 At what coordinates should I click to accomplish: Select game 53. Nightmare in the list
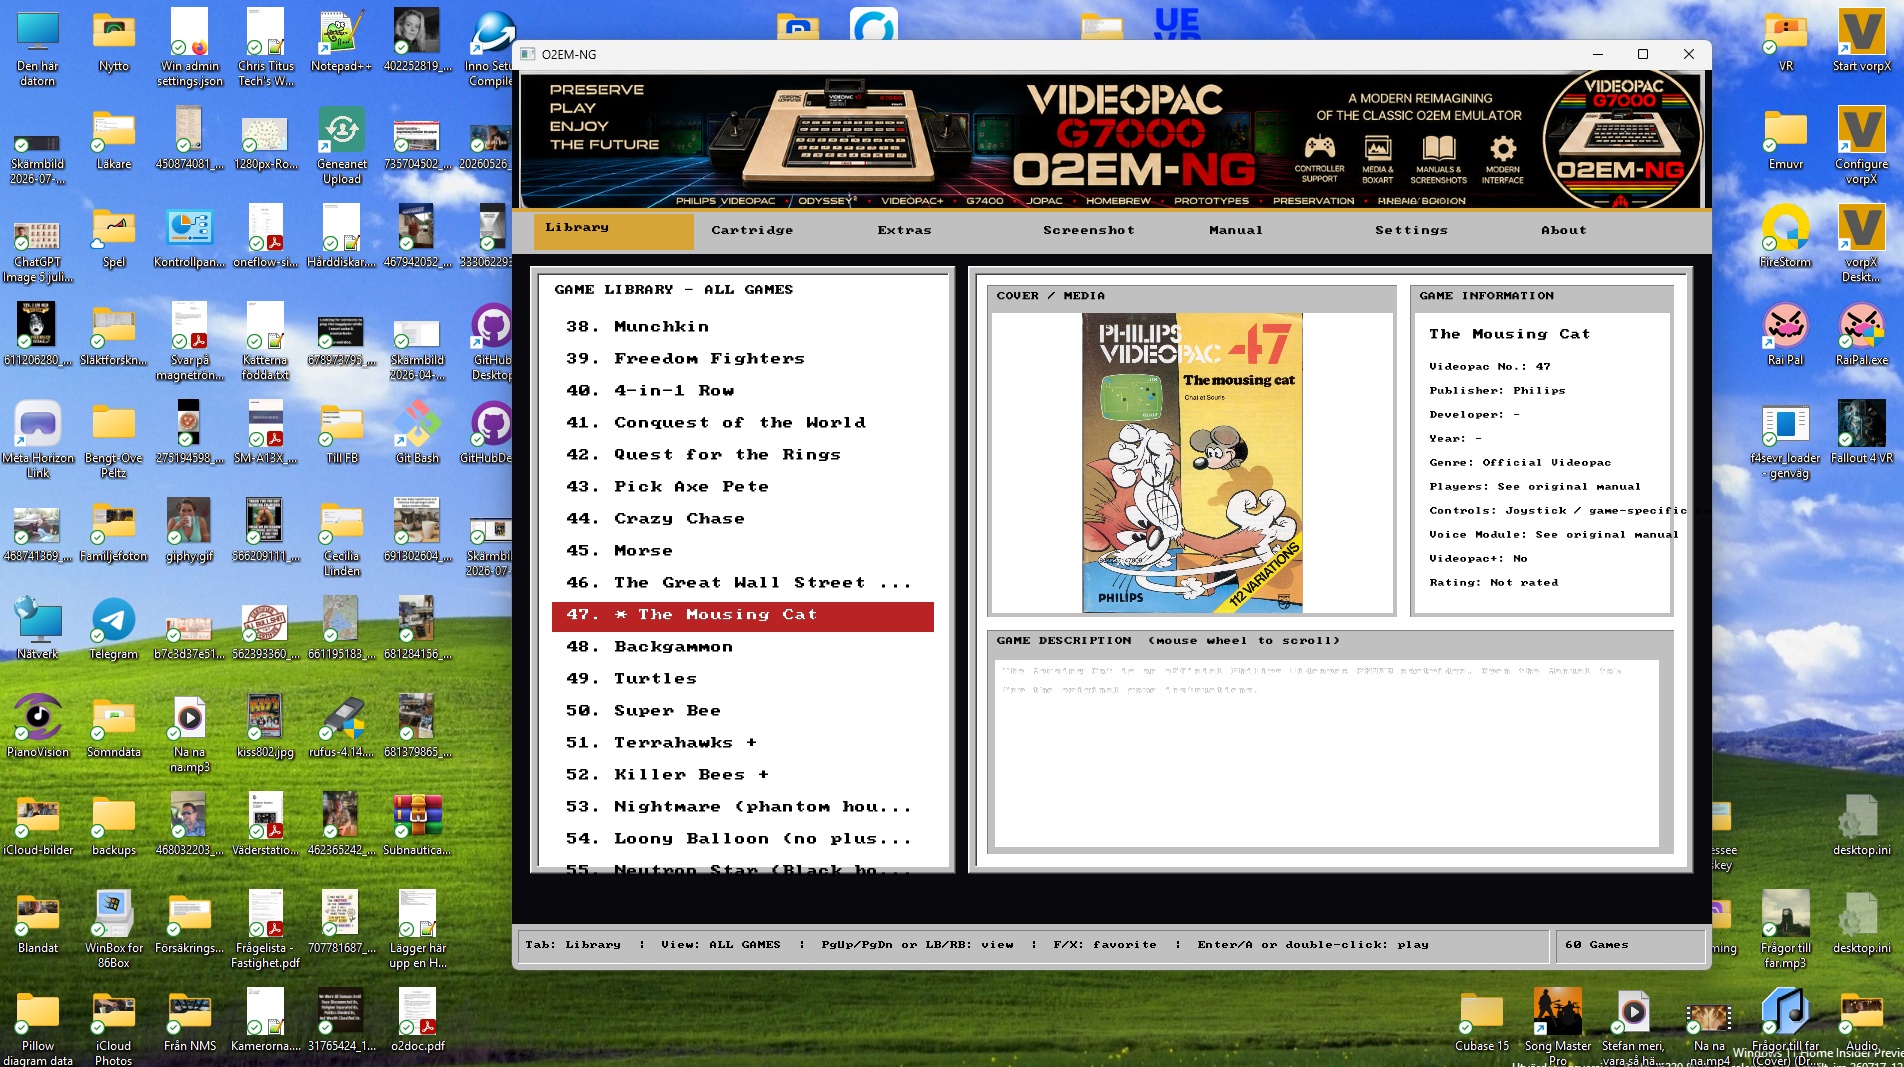(742, 807)
